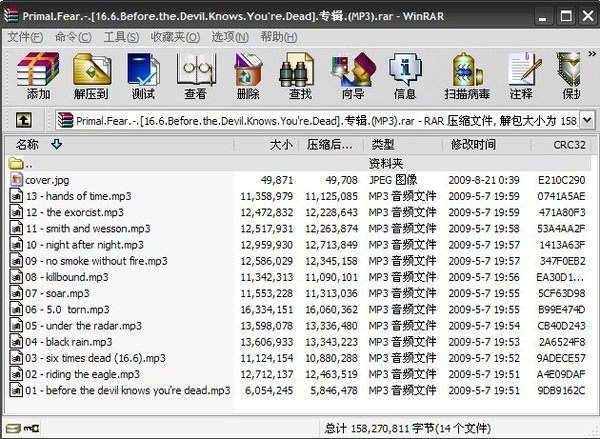The height and width of the screenshot is (439, 600).
Task: Show archive 信息 (Info)
Action: pos(405,76)
